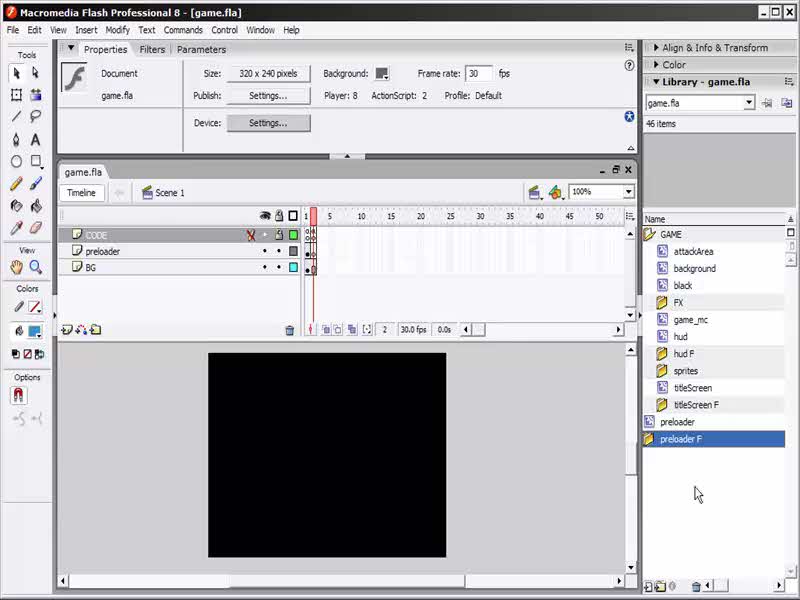The image size is (800, 600).
Task: Toggle visibility dot of preloader layer
Action: tap(265, 252)
